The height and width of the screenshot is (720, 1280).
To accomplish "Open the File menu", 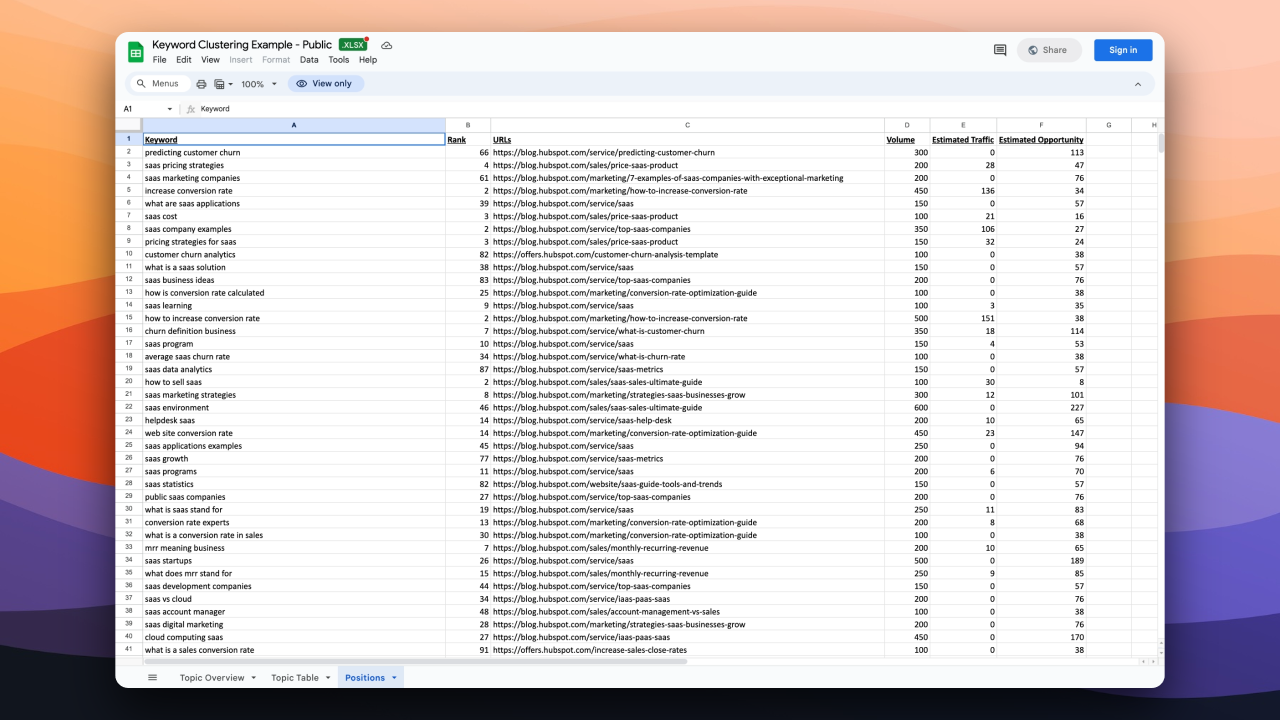I will [160, 60].
